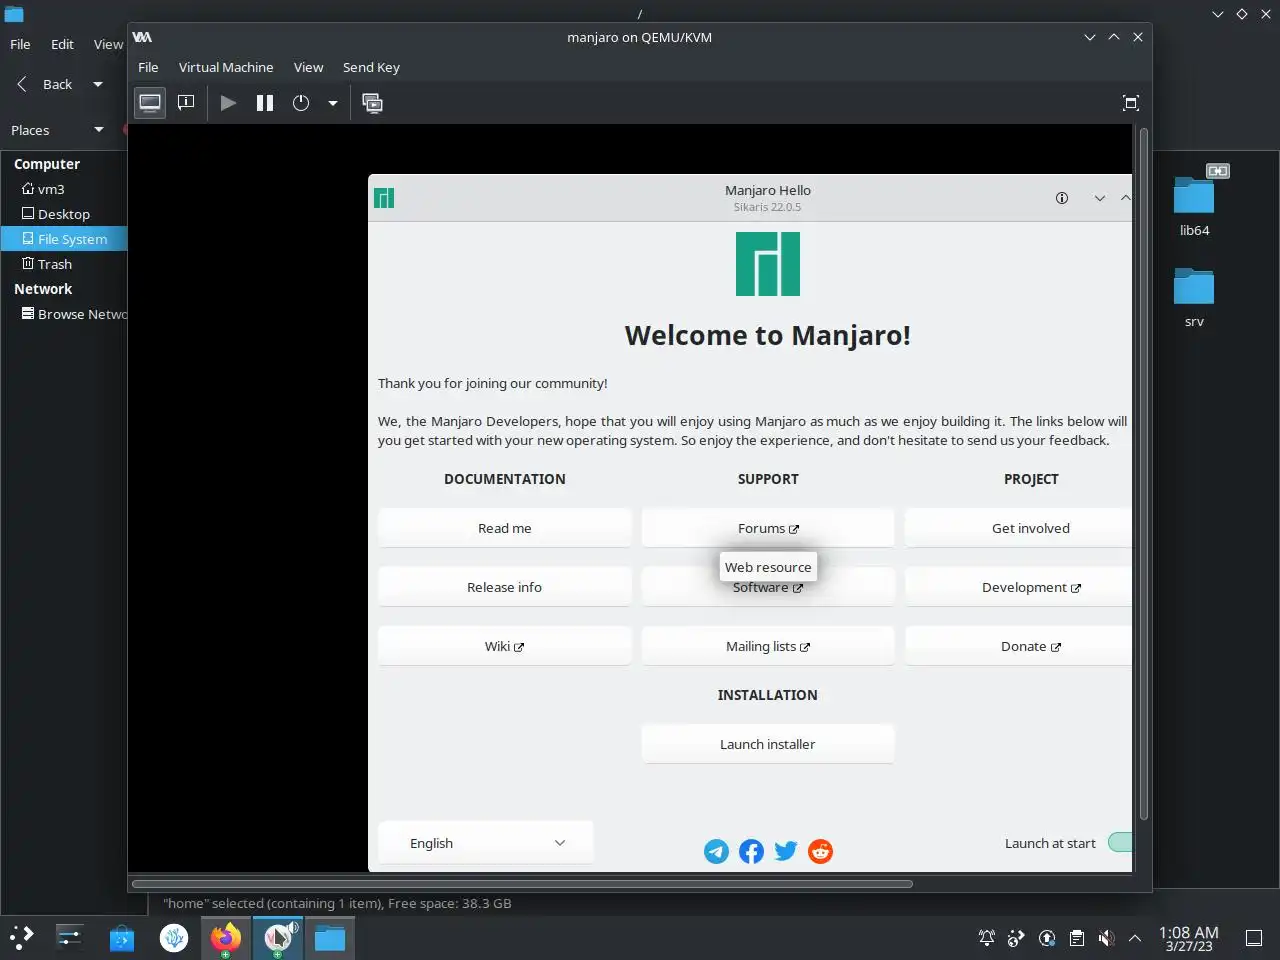Click the power shutdown icon in toolbar

301,103
